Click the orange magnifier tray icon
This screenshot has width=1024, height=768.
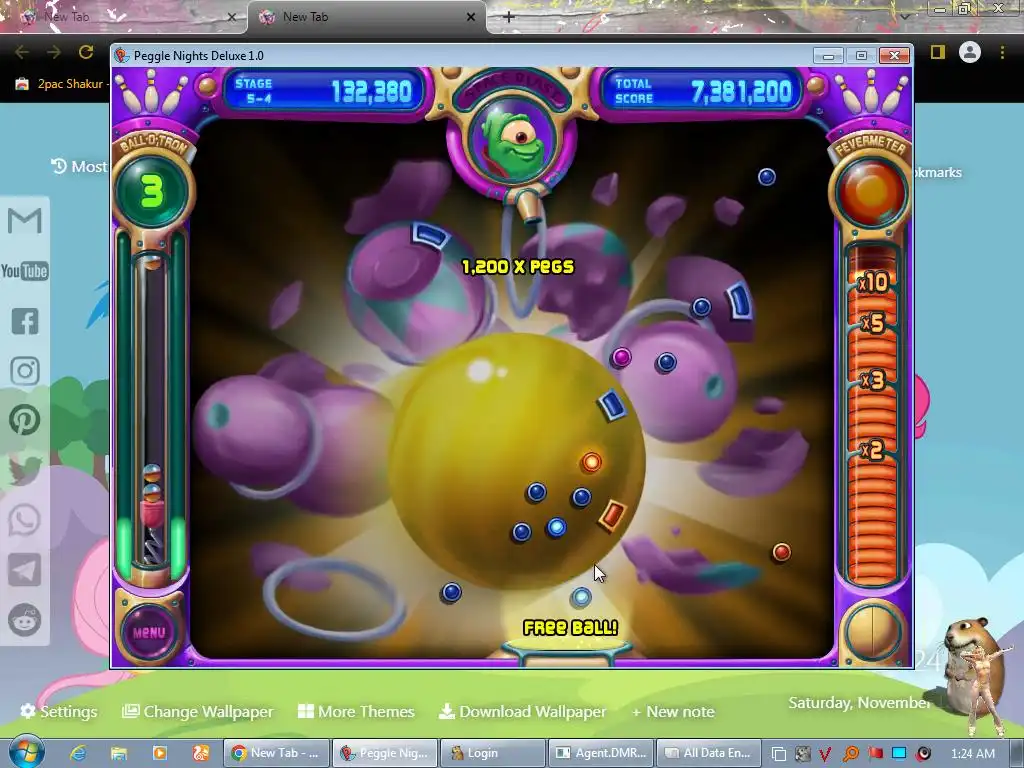(851, 754)
